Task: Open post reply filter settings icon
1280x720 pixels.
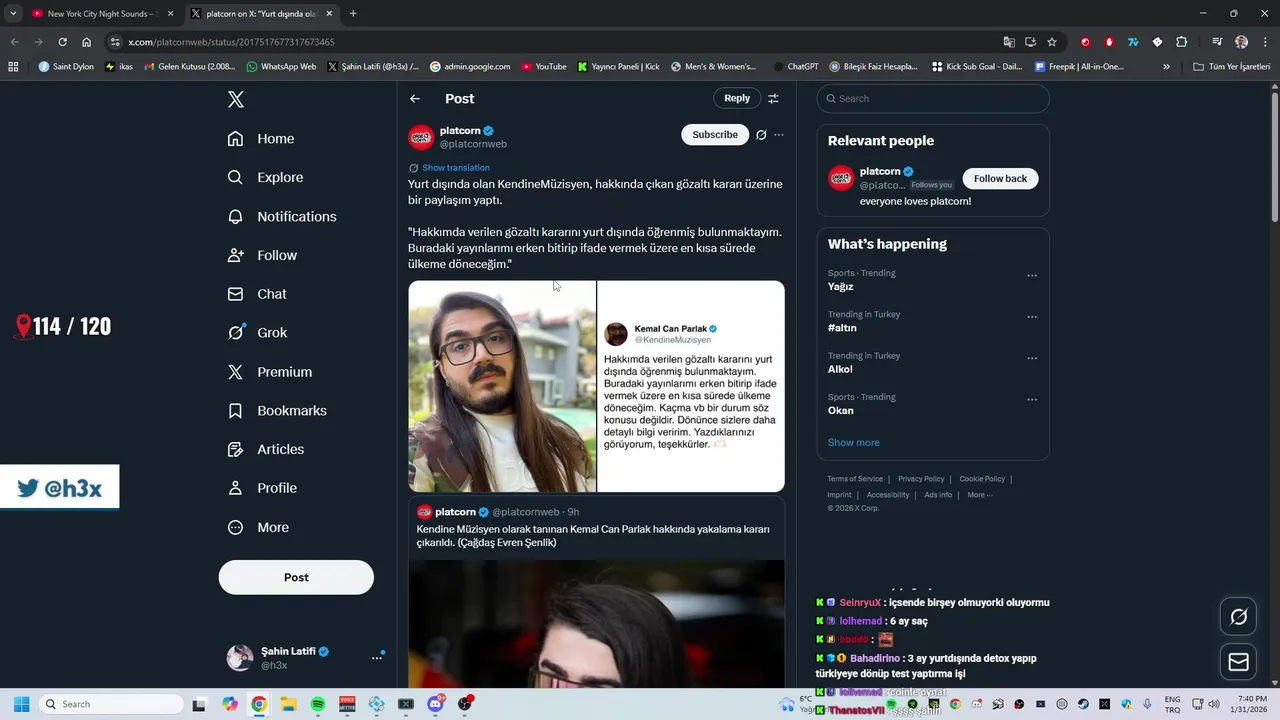Action: (x=773, y=98)
